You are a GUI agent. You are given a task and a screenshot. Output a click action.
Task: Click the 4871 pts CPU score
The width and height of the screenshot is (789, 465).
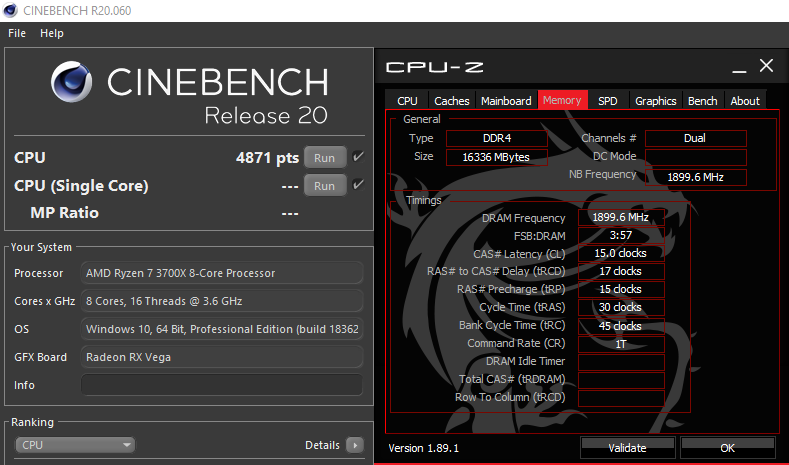(267, 158)
